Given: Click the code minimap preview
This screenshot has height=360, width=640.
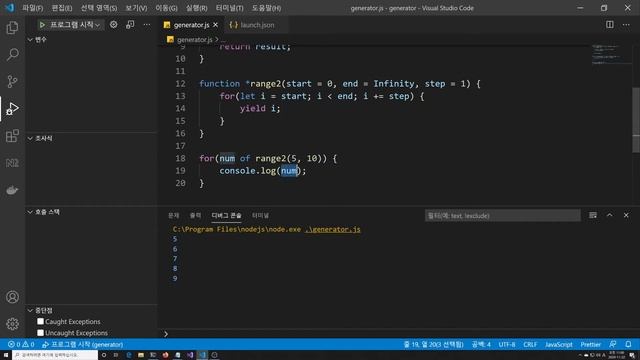Looking at the screenshot, I should [x=611, y=55].
